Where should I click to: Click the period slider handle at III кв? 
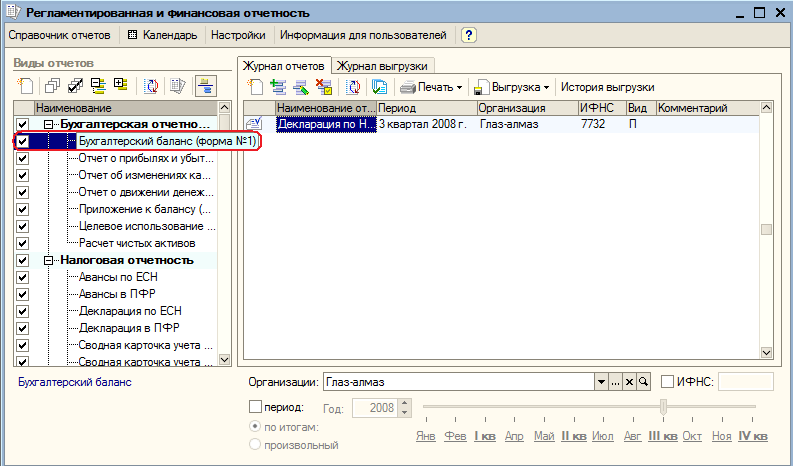click(x=663, y=406)
